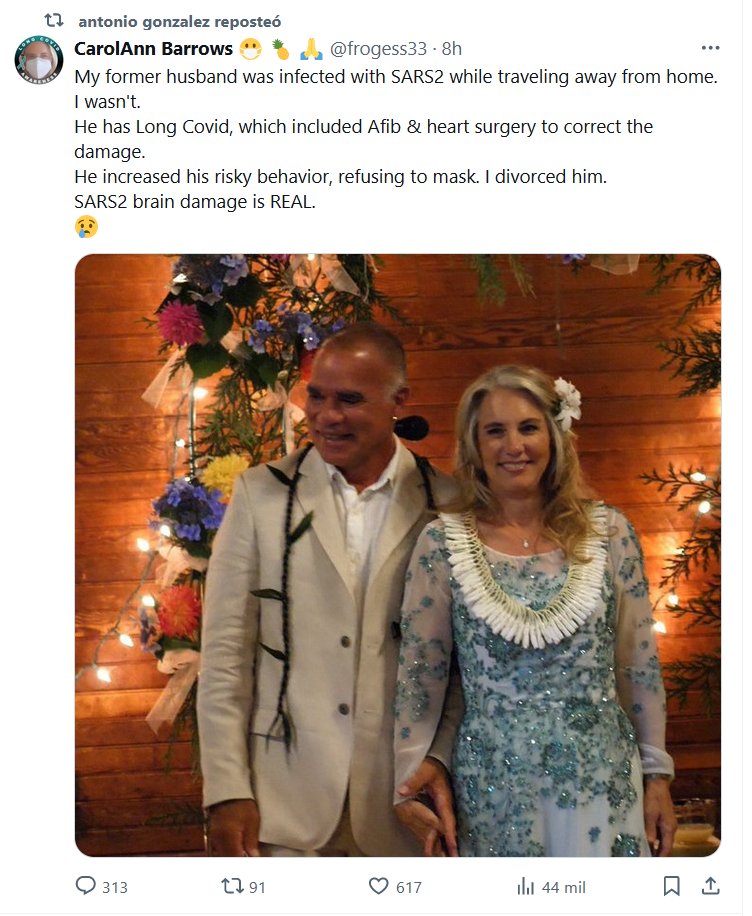The image size is (752, 916).
Task: Click the 617 likes count
Action: coord(408,887)
